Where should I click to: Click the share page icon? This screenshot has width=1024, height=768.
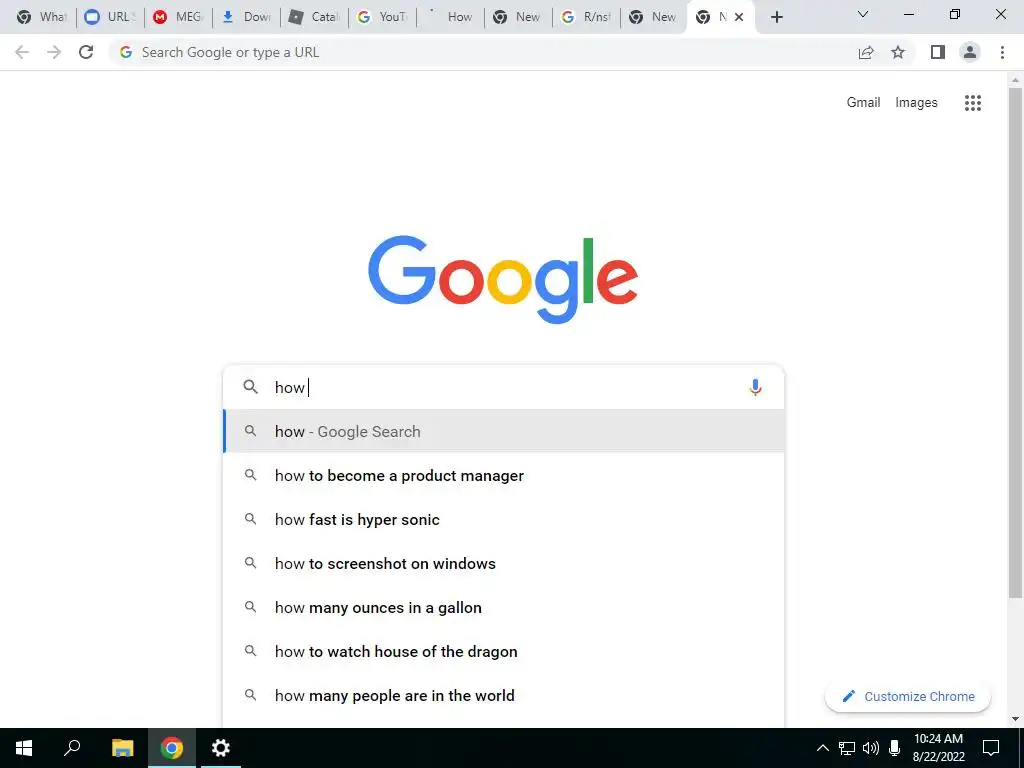pos(866,52)
